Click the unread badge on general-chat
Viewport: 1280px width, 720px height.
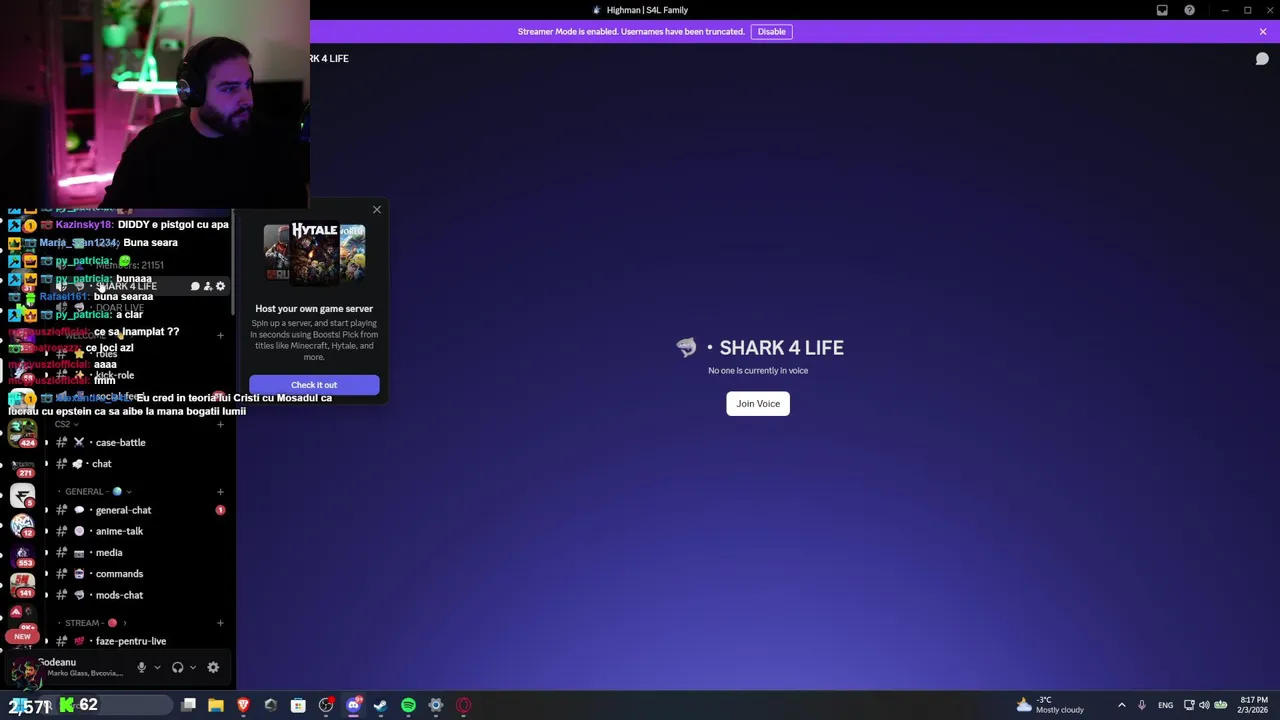coord(220,510)
